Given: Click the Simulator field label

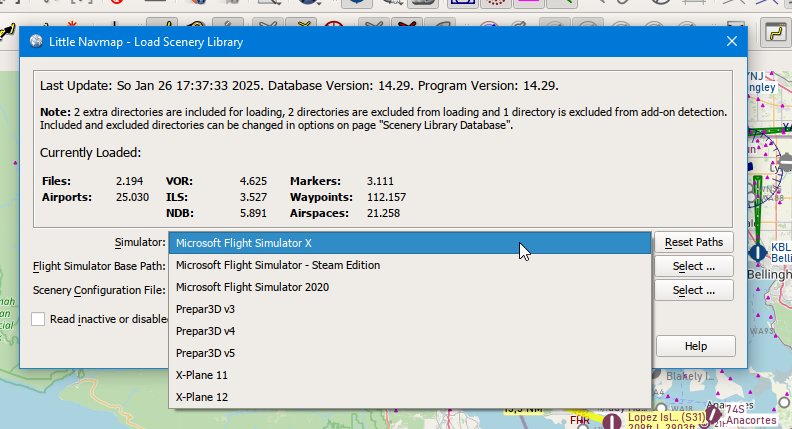Looking at the screenshot, I should 140,243.
